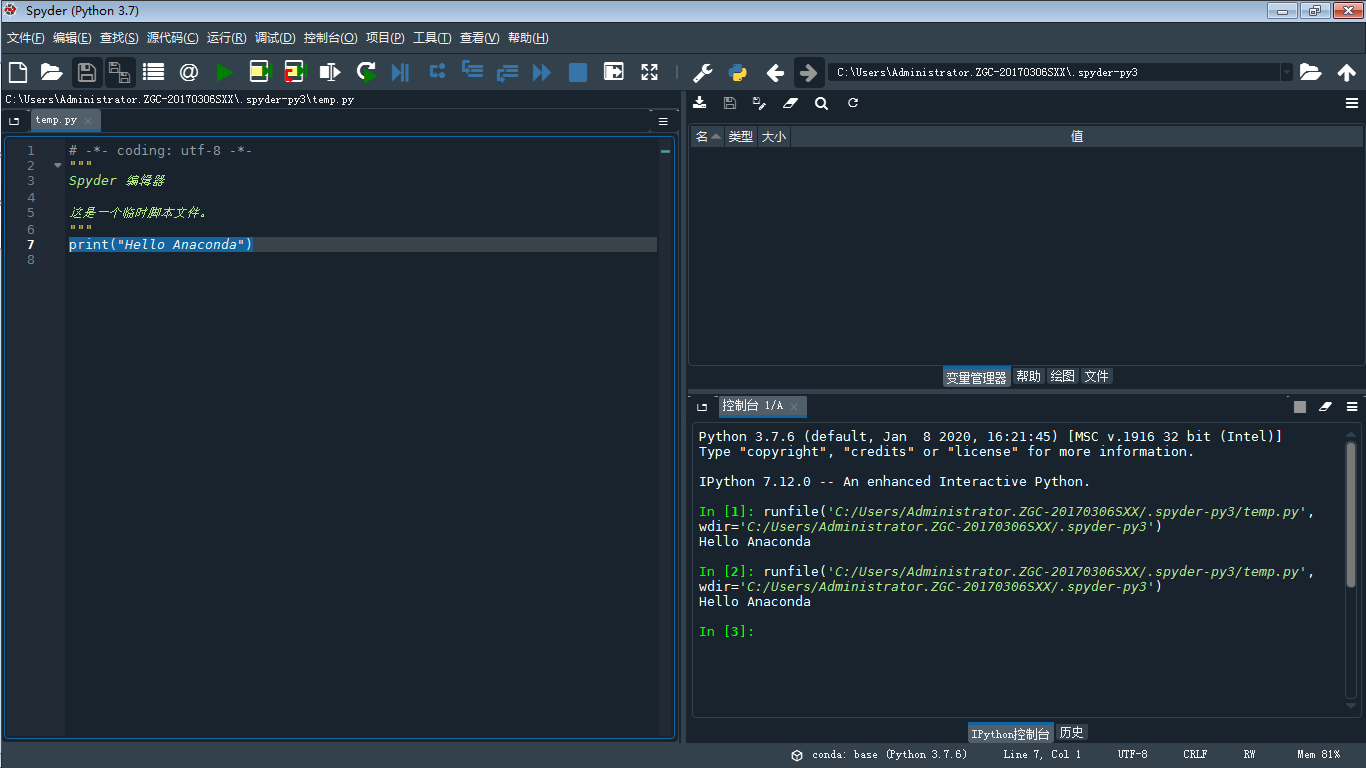The height and width of the screenshot is (768, 1366).
Task: Collapse docstring fold arrow at line 2
Action: pos(57,166)
